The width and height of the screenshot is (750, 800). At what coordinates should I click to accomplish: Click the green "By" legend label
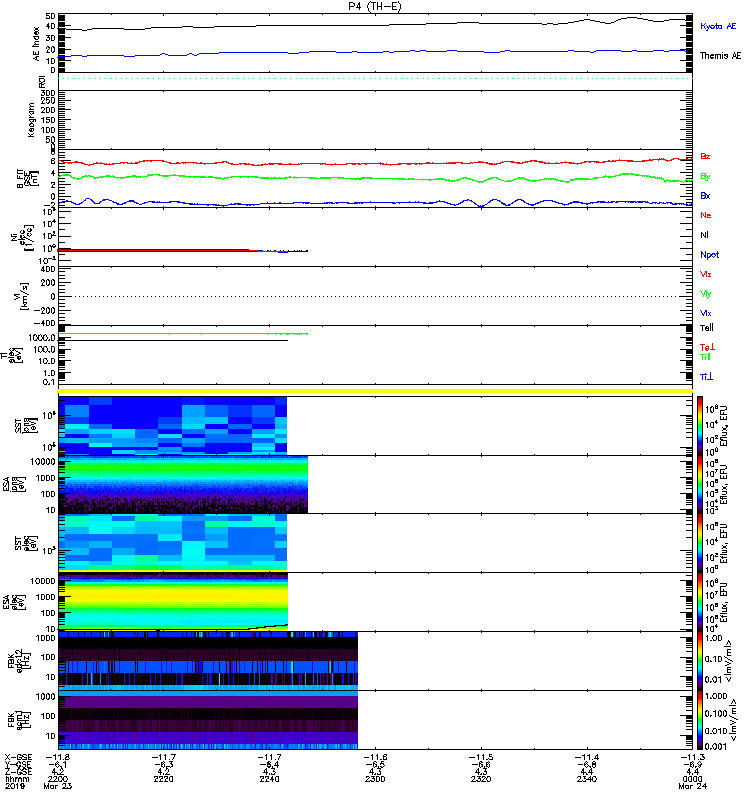point(705,177)
